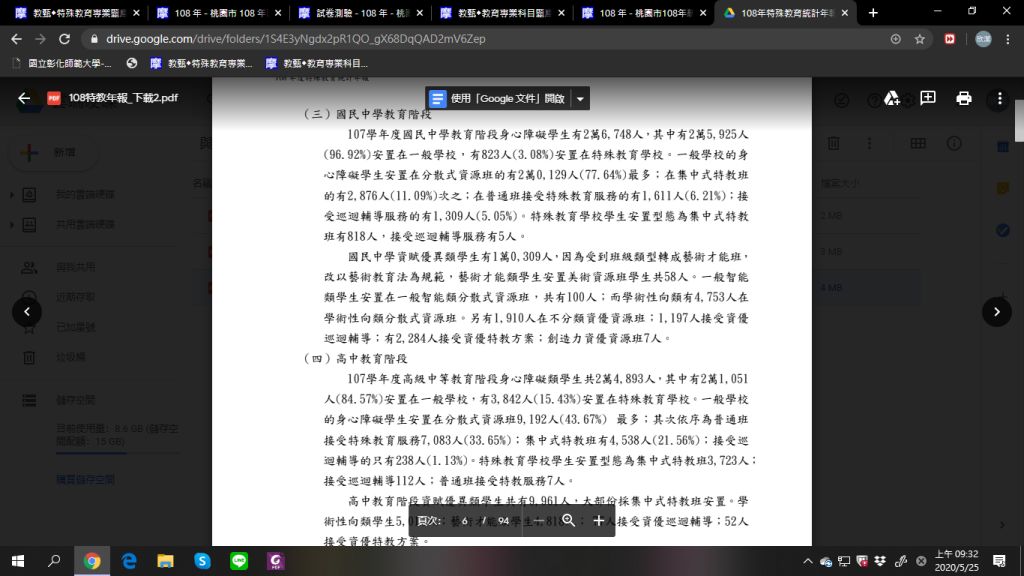Switch to grid view using the grid icon

tap(918, 143)
